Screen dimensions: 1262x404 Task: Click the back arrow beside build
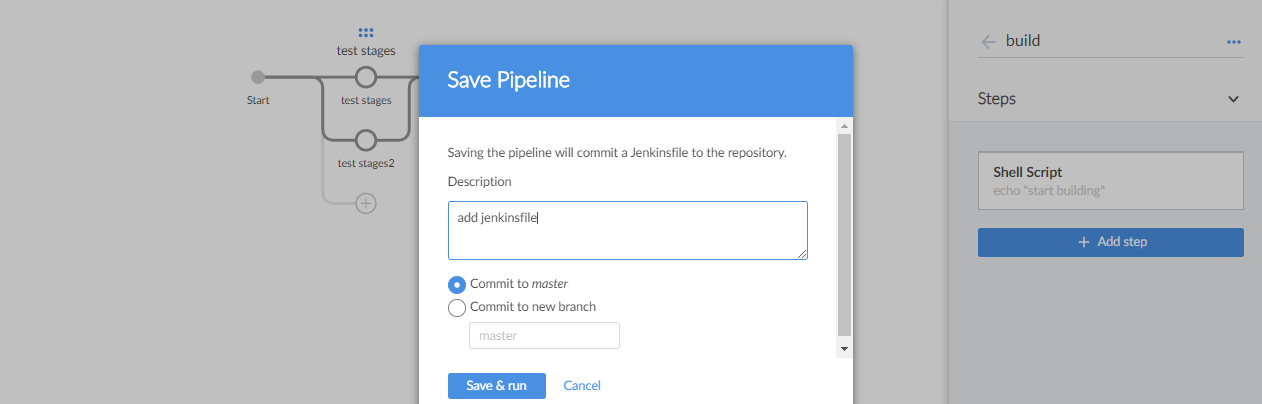tap(989, 42)
